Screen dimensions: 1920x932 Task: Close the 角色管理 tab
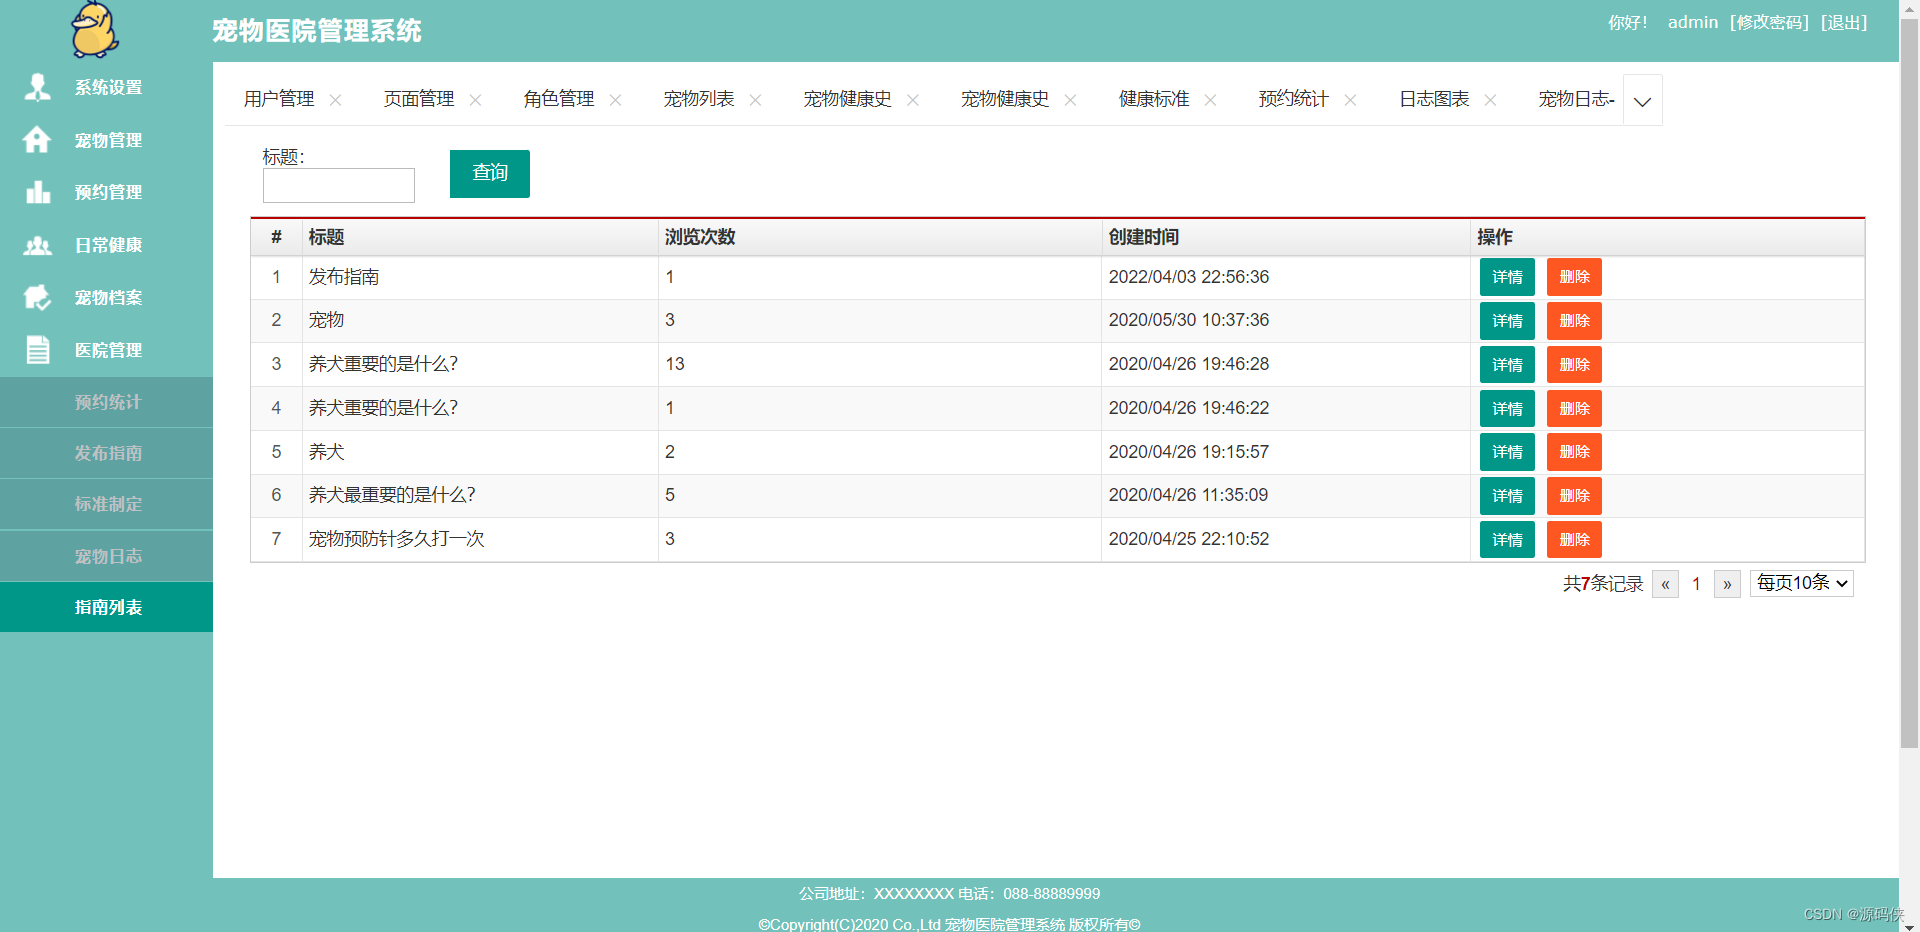(615, 100)
